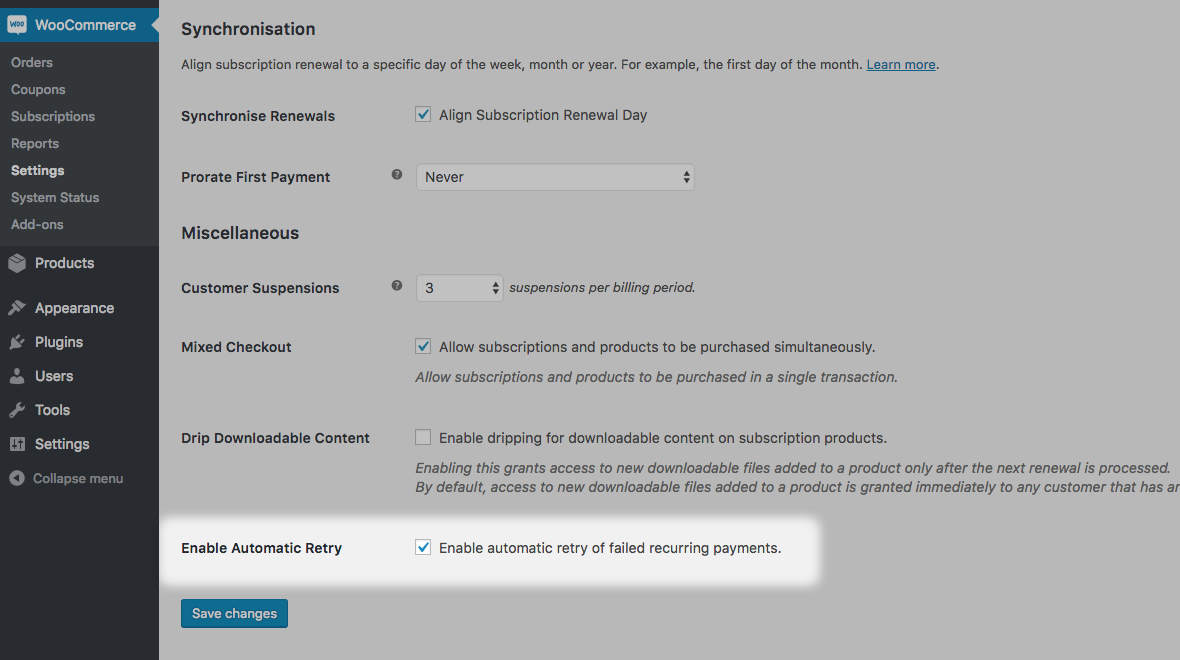Click the Settings sliders icon in sidebar
The image size is (1180, 660).
[x=17, y=444]
